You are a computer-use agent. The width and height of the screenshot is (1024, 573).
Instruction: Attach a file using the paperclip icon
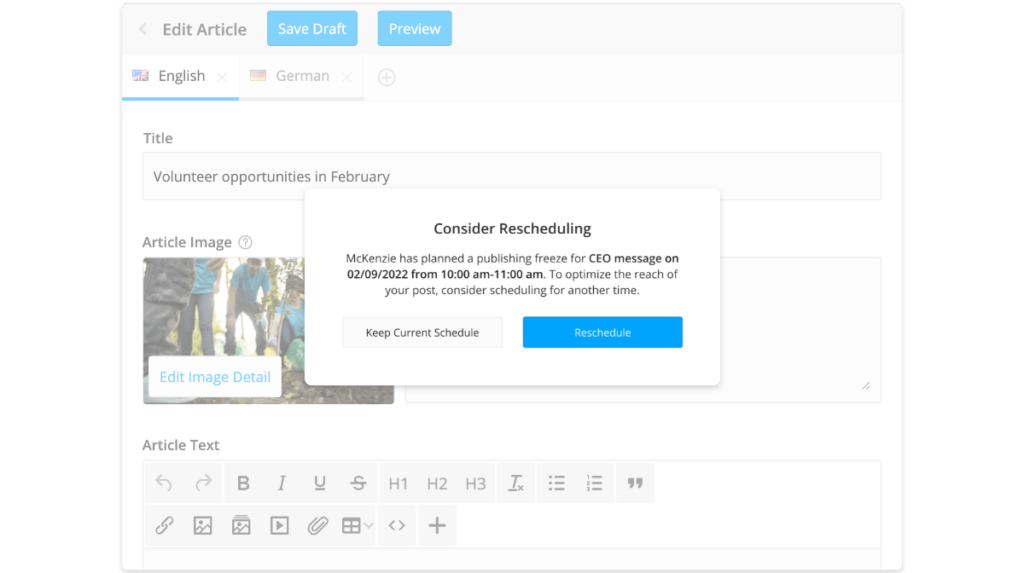coord(318,525)
